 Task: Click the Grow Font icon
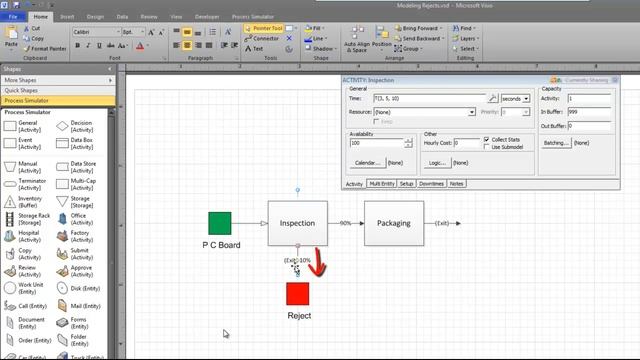tap(151, 32)
